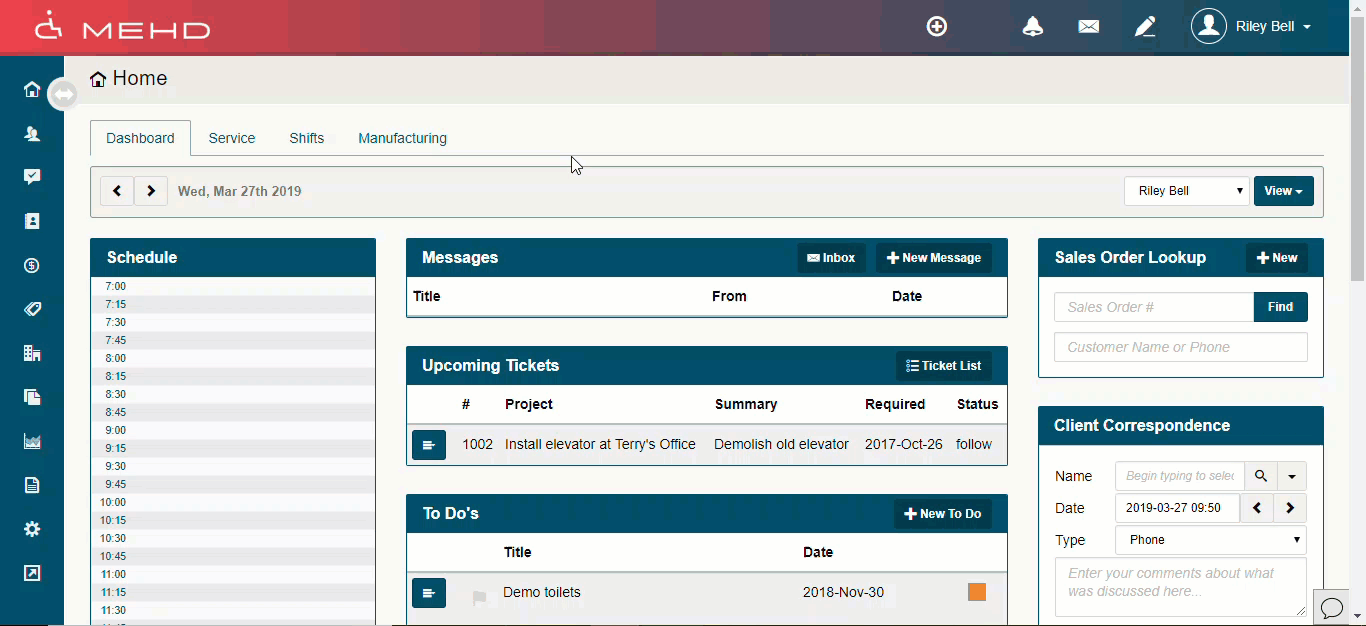
Task: Click the 'follow' ticket status
Action: 974,444
